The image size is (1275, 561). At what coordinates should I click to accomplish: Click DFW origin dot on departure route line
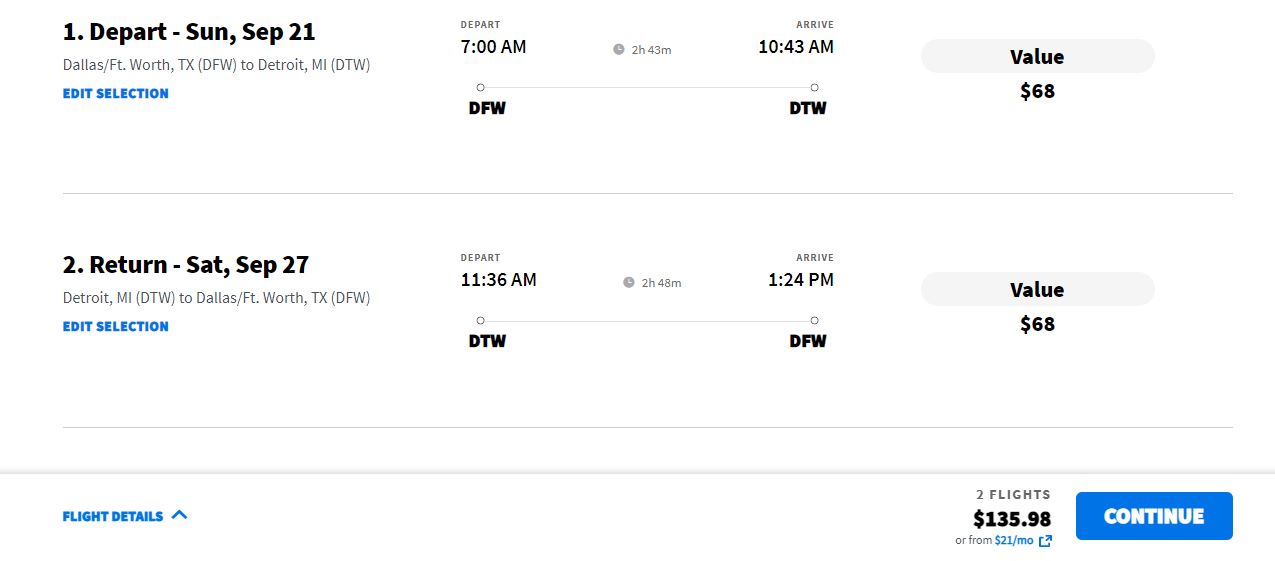480,87
